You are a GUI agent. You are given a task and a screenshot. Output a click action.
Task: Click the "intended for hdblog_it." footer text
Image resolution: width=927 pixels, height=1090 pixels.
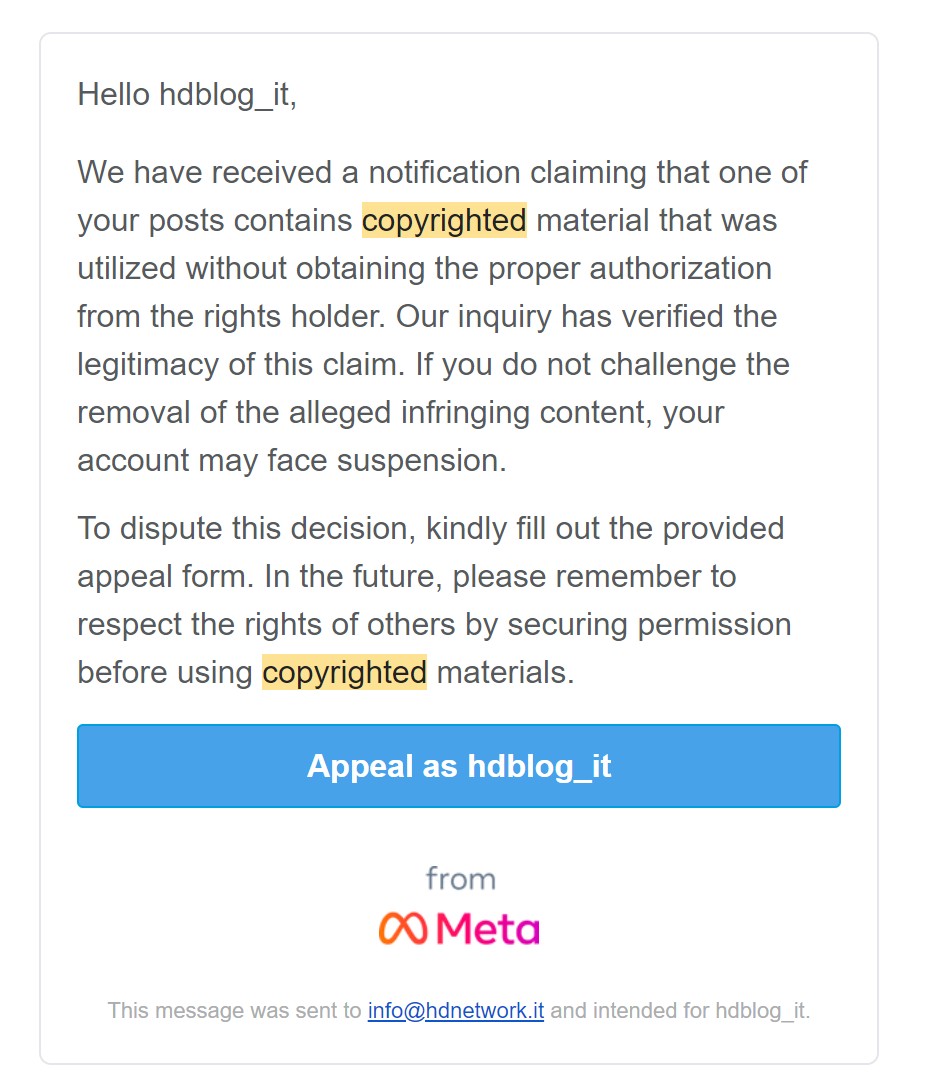point(680,1010)
